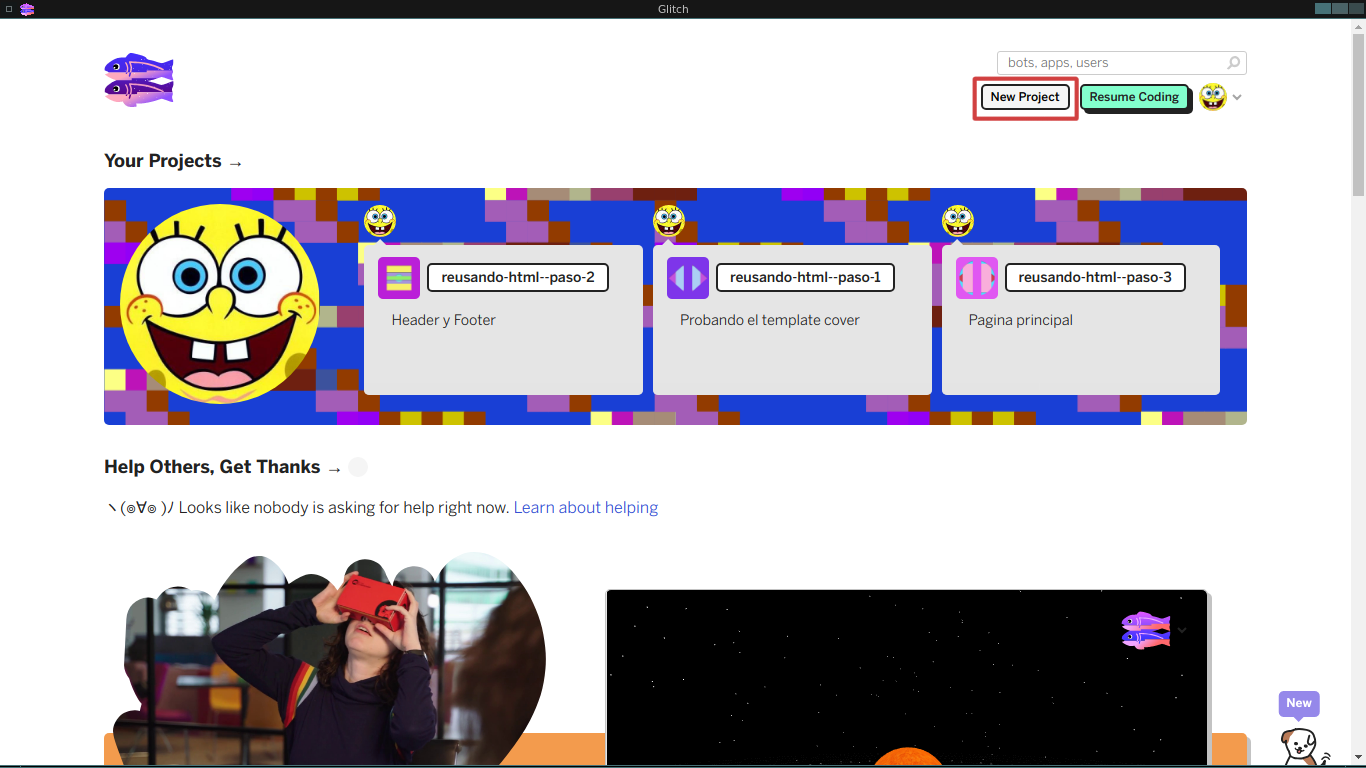Expand the account dropdown chevron
1366x768 pixels.
point(1237,98)
